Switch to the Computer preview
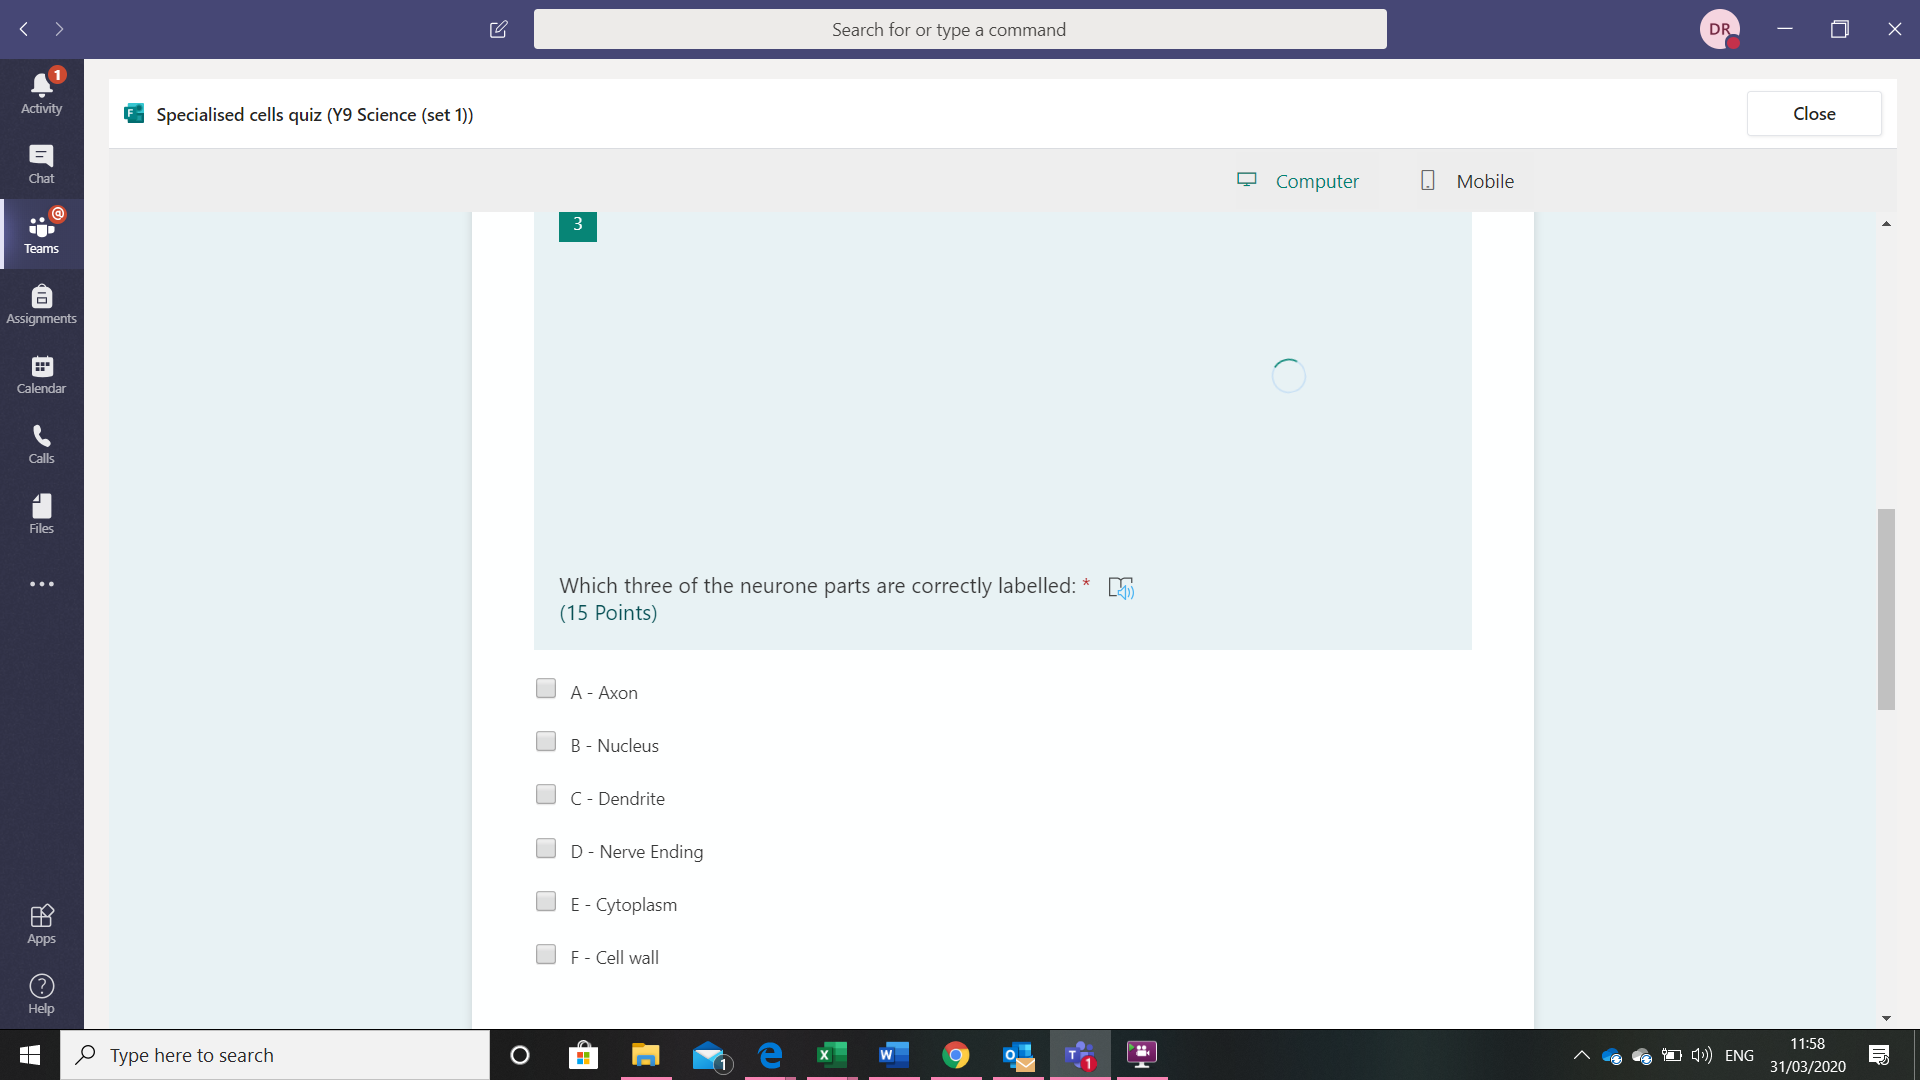This screenshot has width=1920, height=1080. pos(1303,181)
